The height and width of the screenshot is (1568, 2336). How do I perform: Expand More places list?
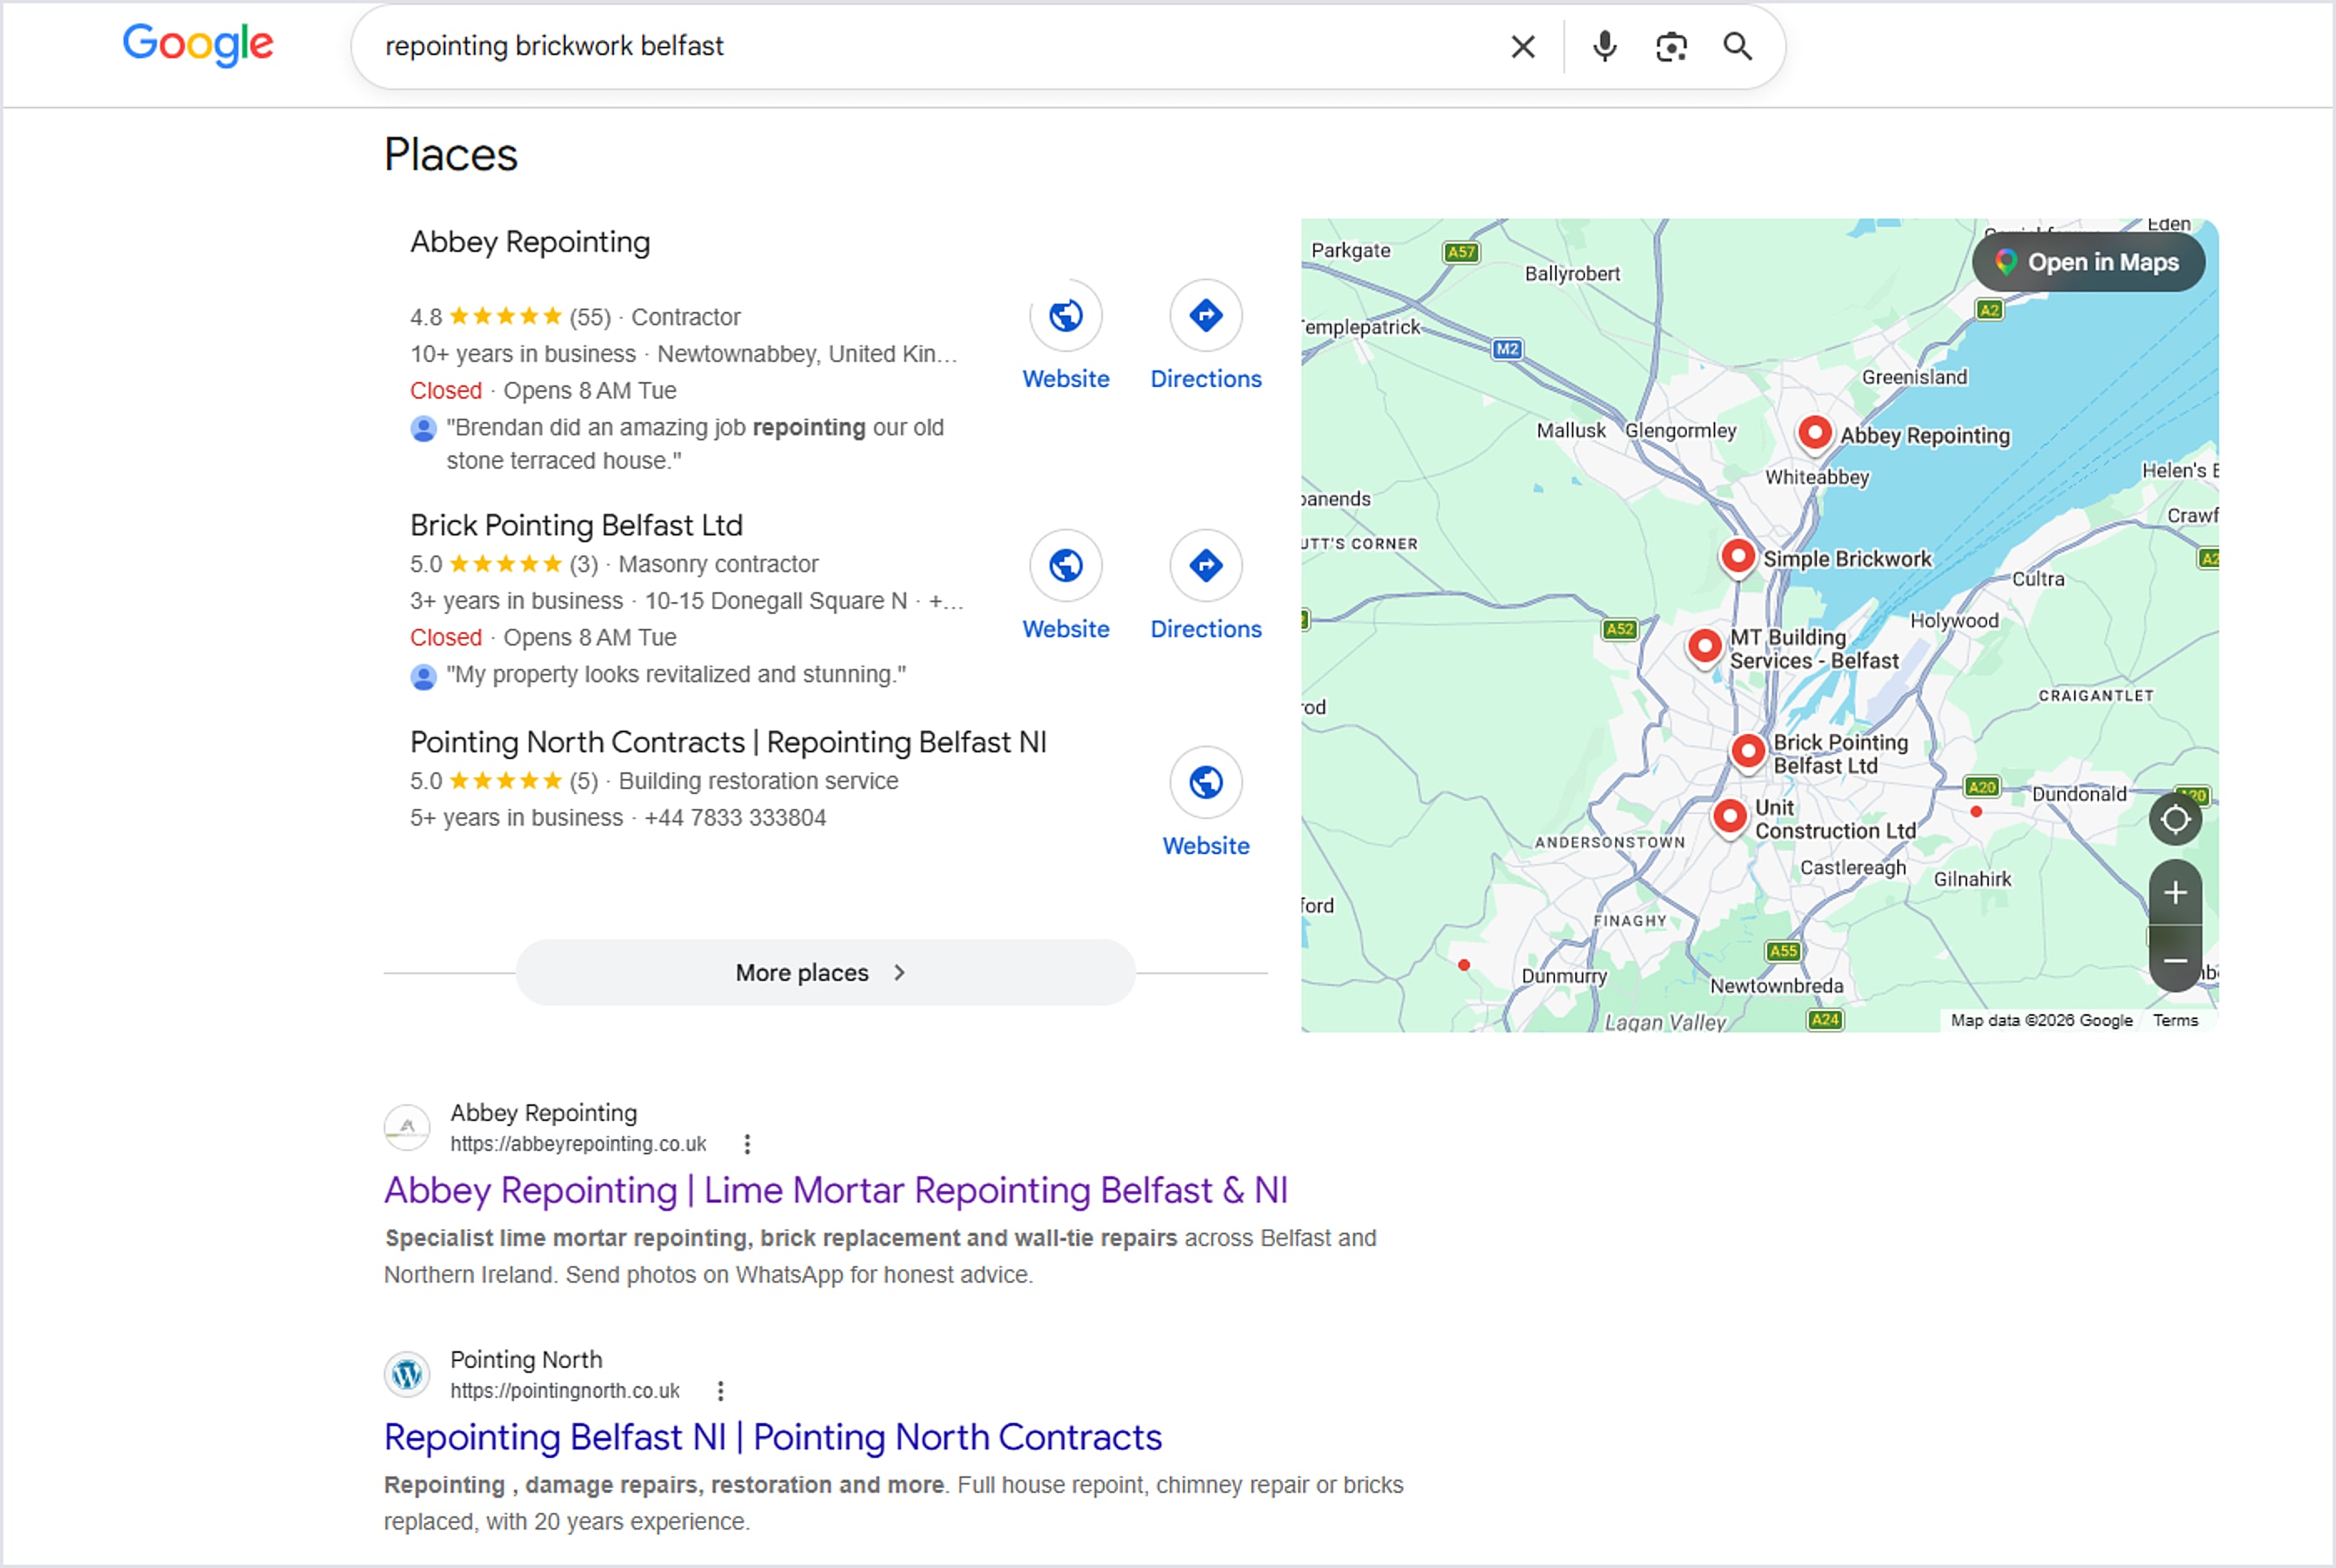pos(825,973)
